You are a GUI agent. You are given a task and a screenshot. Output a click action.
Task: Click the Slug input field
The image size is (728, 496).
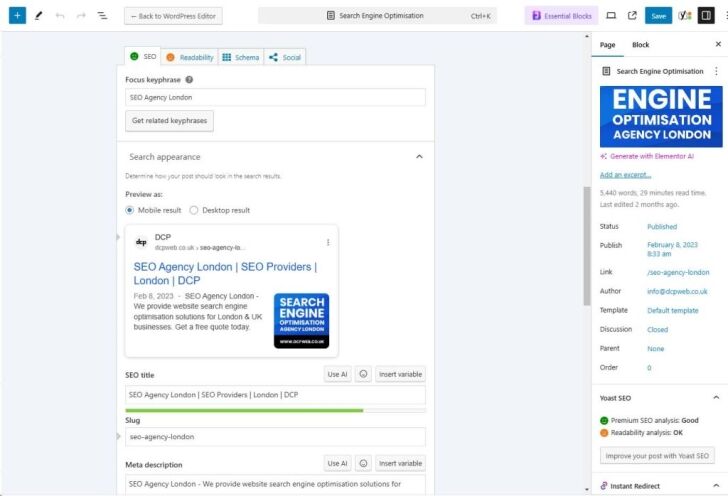(x=275, y=437)
